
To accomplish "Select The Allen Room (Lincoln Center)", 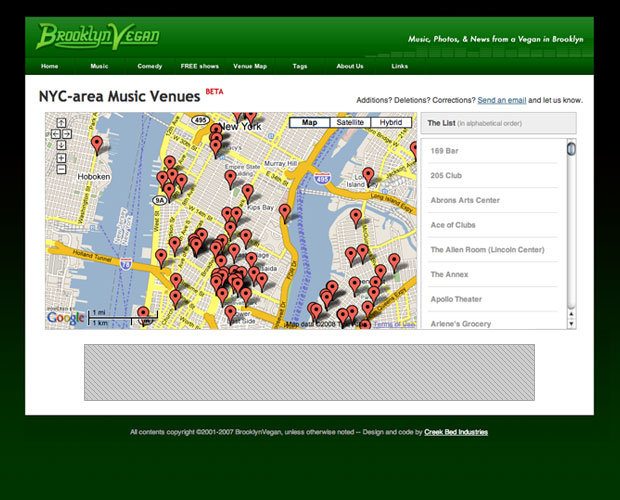I will pos(493,249).
